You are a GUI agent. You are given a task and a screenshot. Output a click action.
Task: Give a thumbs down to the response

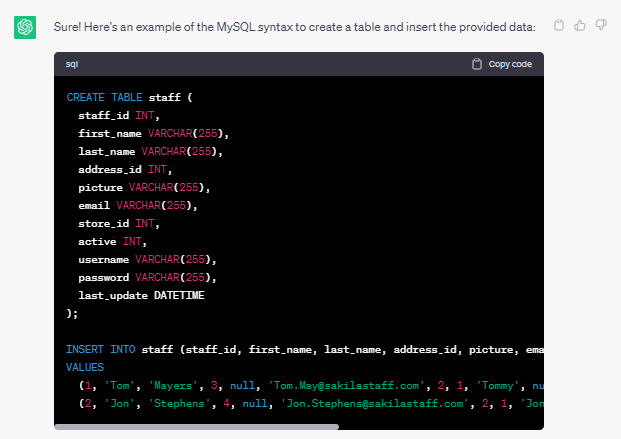tap(601, 25)
